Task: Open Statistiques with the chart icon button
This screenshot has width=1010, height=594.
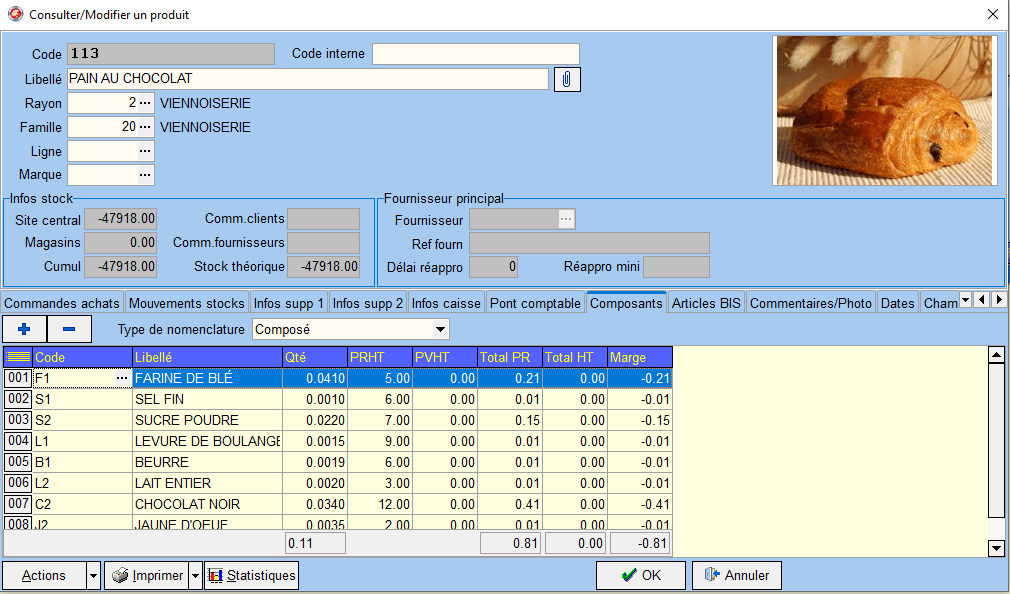Action: click(x=251, y=575)
